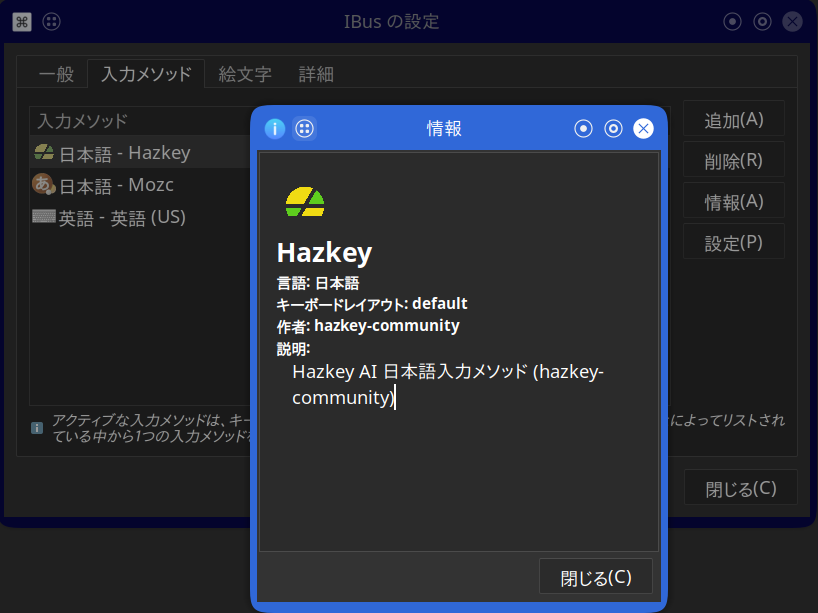Viewport: 818px width, 613px height.
Task: Click the Hazkey AI 日本語入力メソッド description text
Action: 448,384
